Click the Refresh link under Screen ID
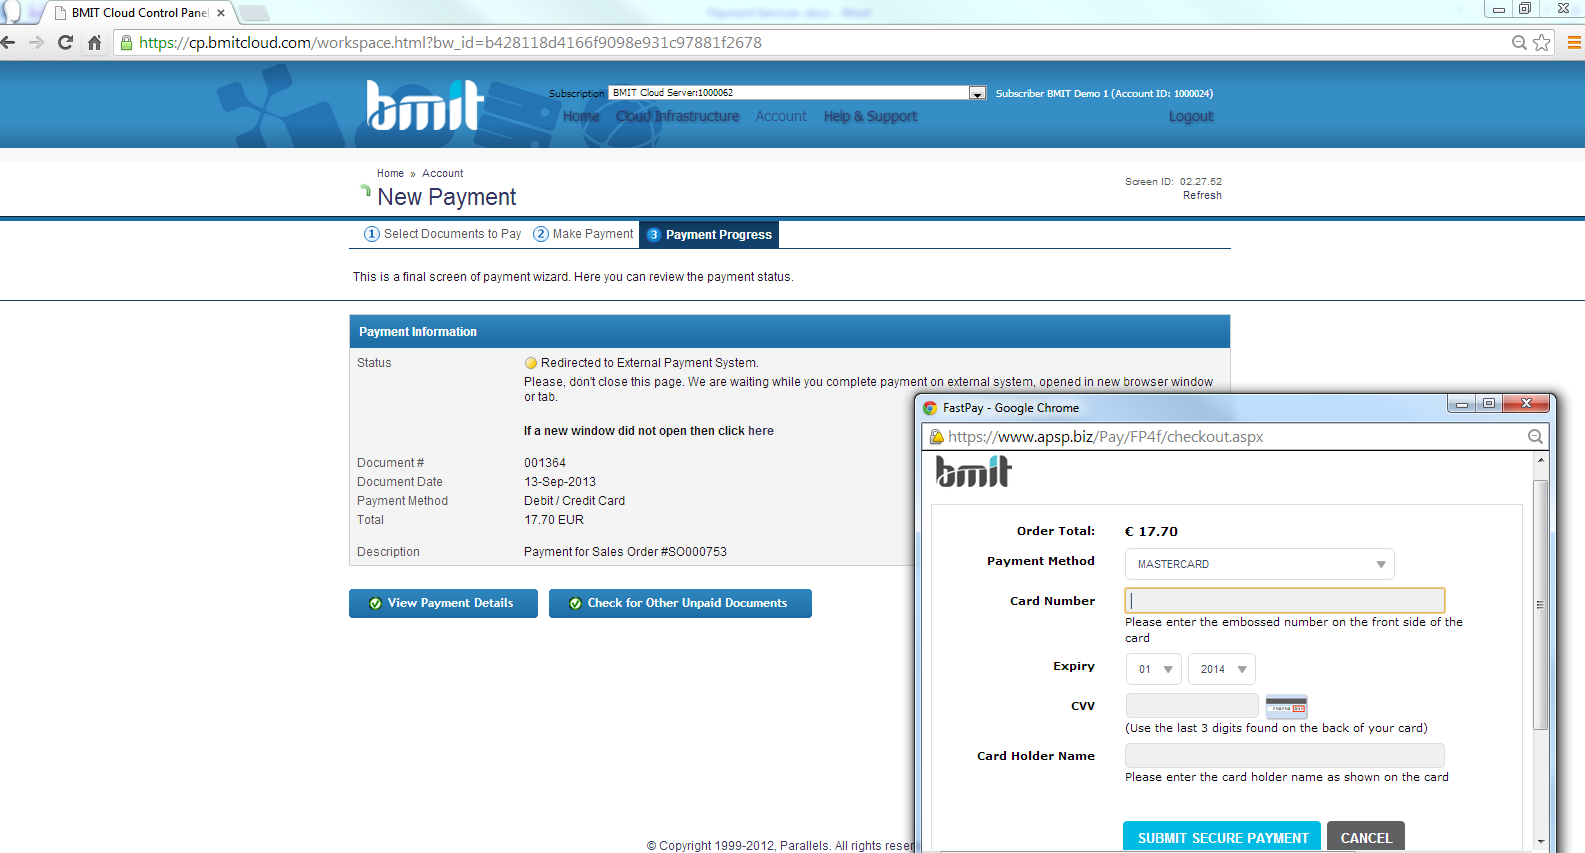 (1202, 195)
